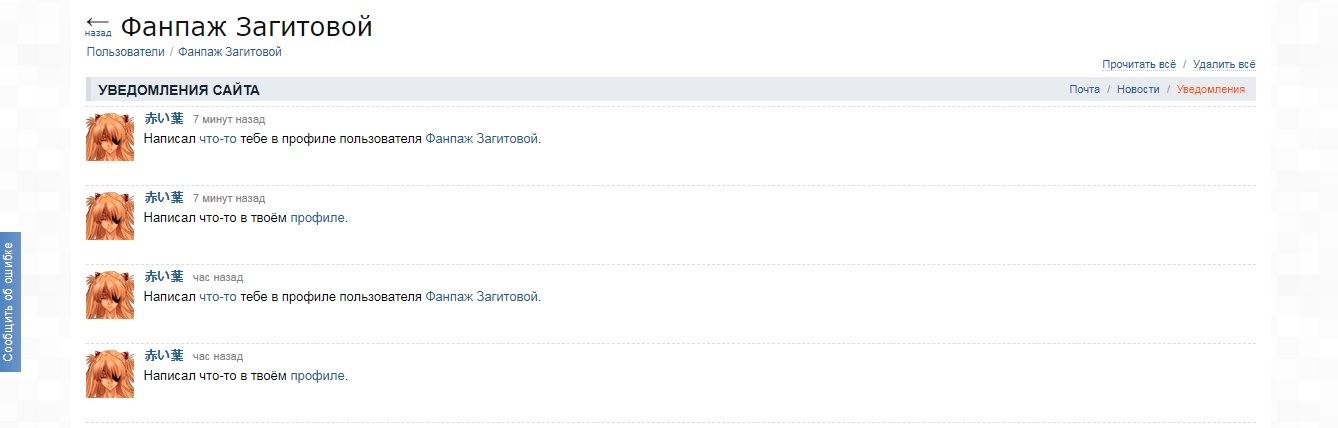The height and width of the screenshot is (428, 1338).
Task: Open the что-то link in third notification
Action: click(x=218, y=297)
